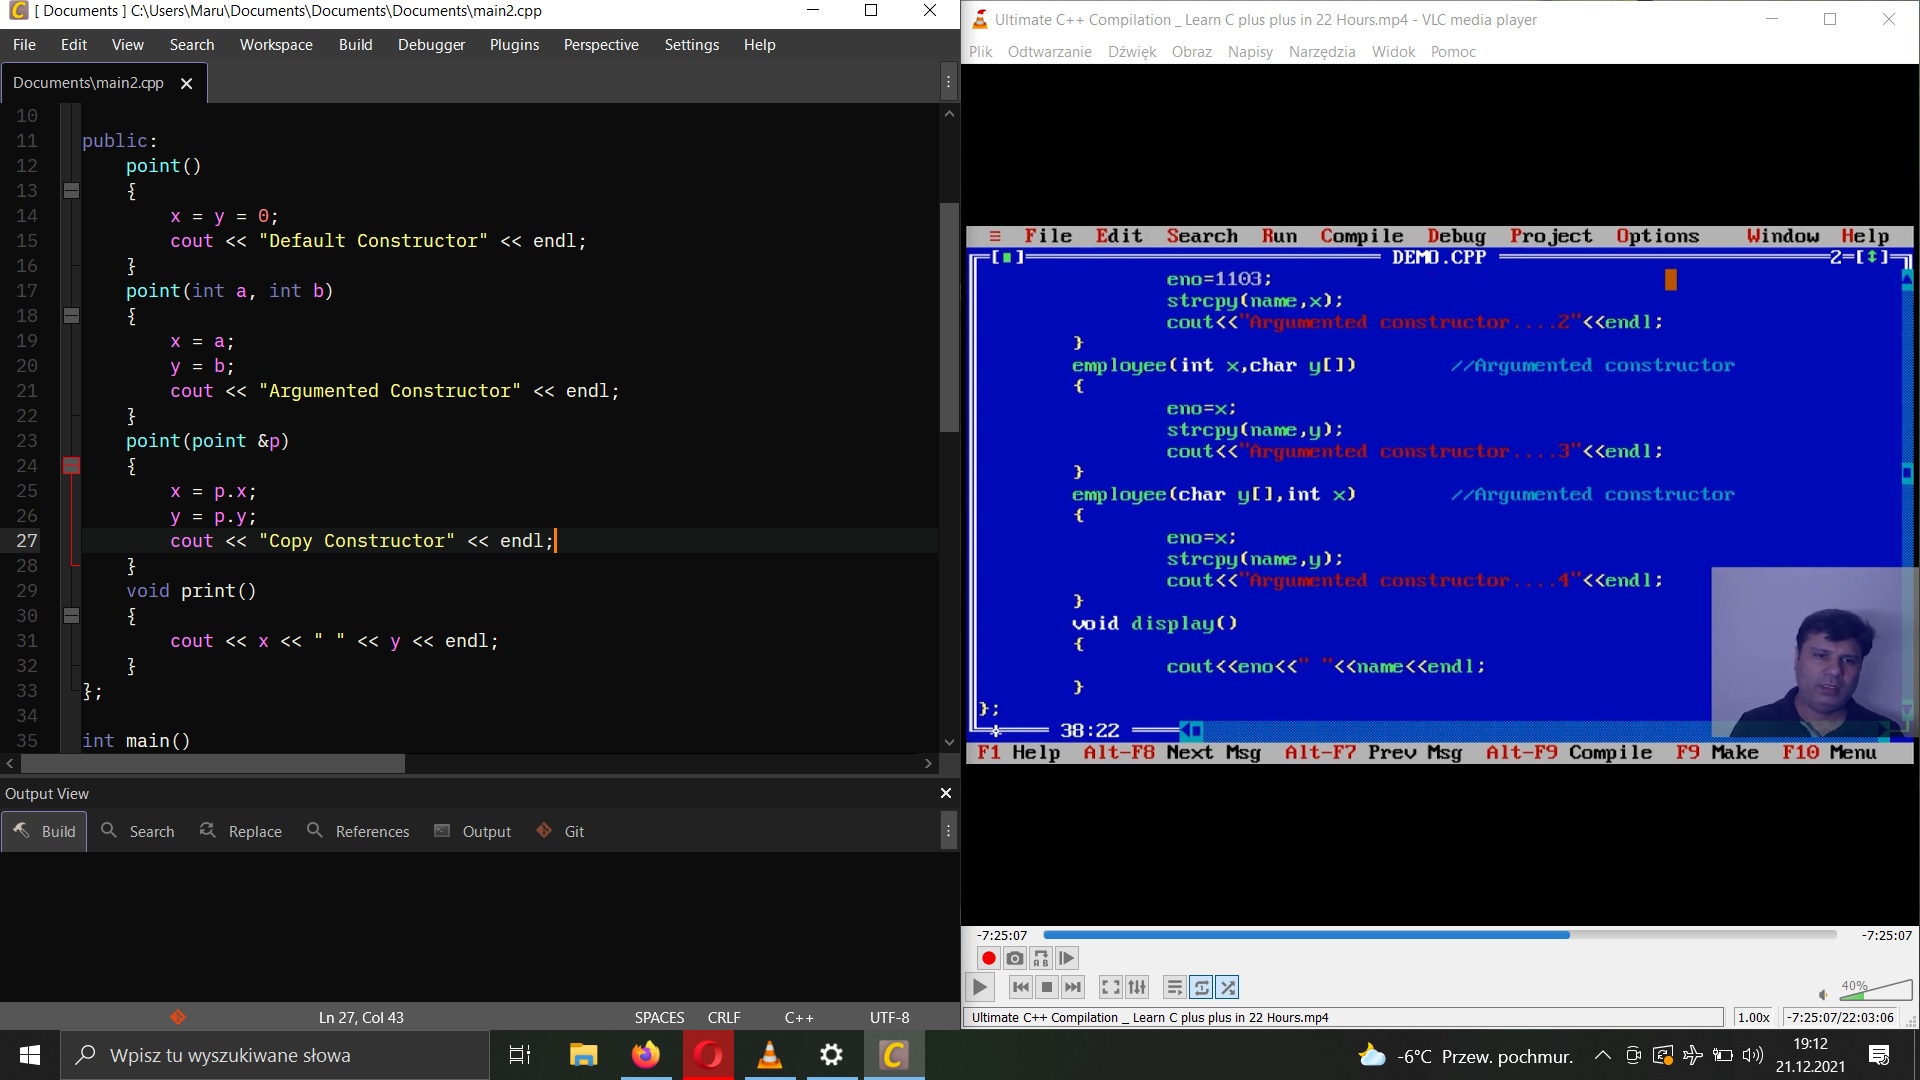
Task: Open VLC extended settings equalizer
Action: point(1137,987)
